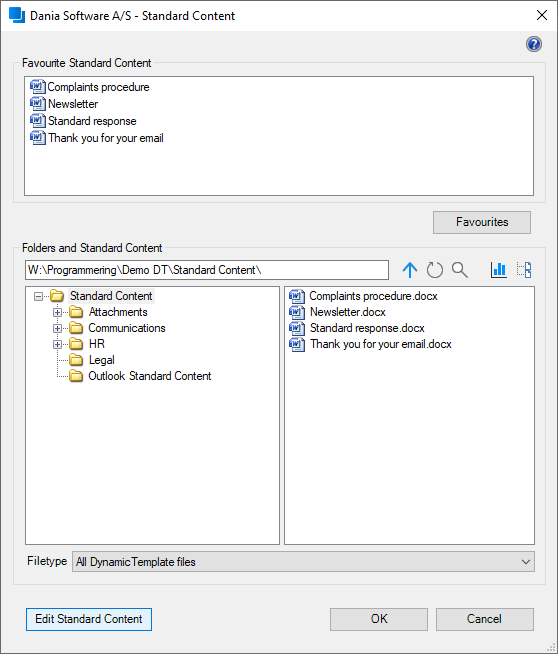Refresh the folder list with circular arrow

(435, 270)
